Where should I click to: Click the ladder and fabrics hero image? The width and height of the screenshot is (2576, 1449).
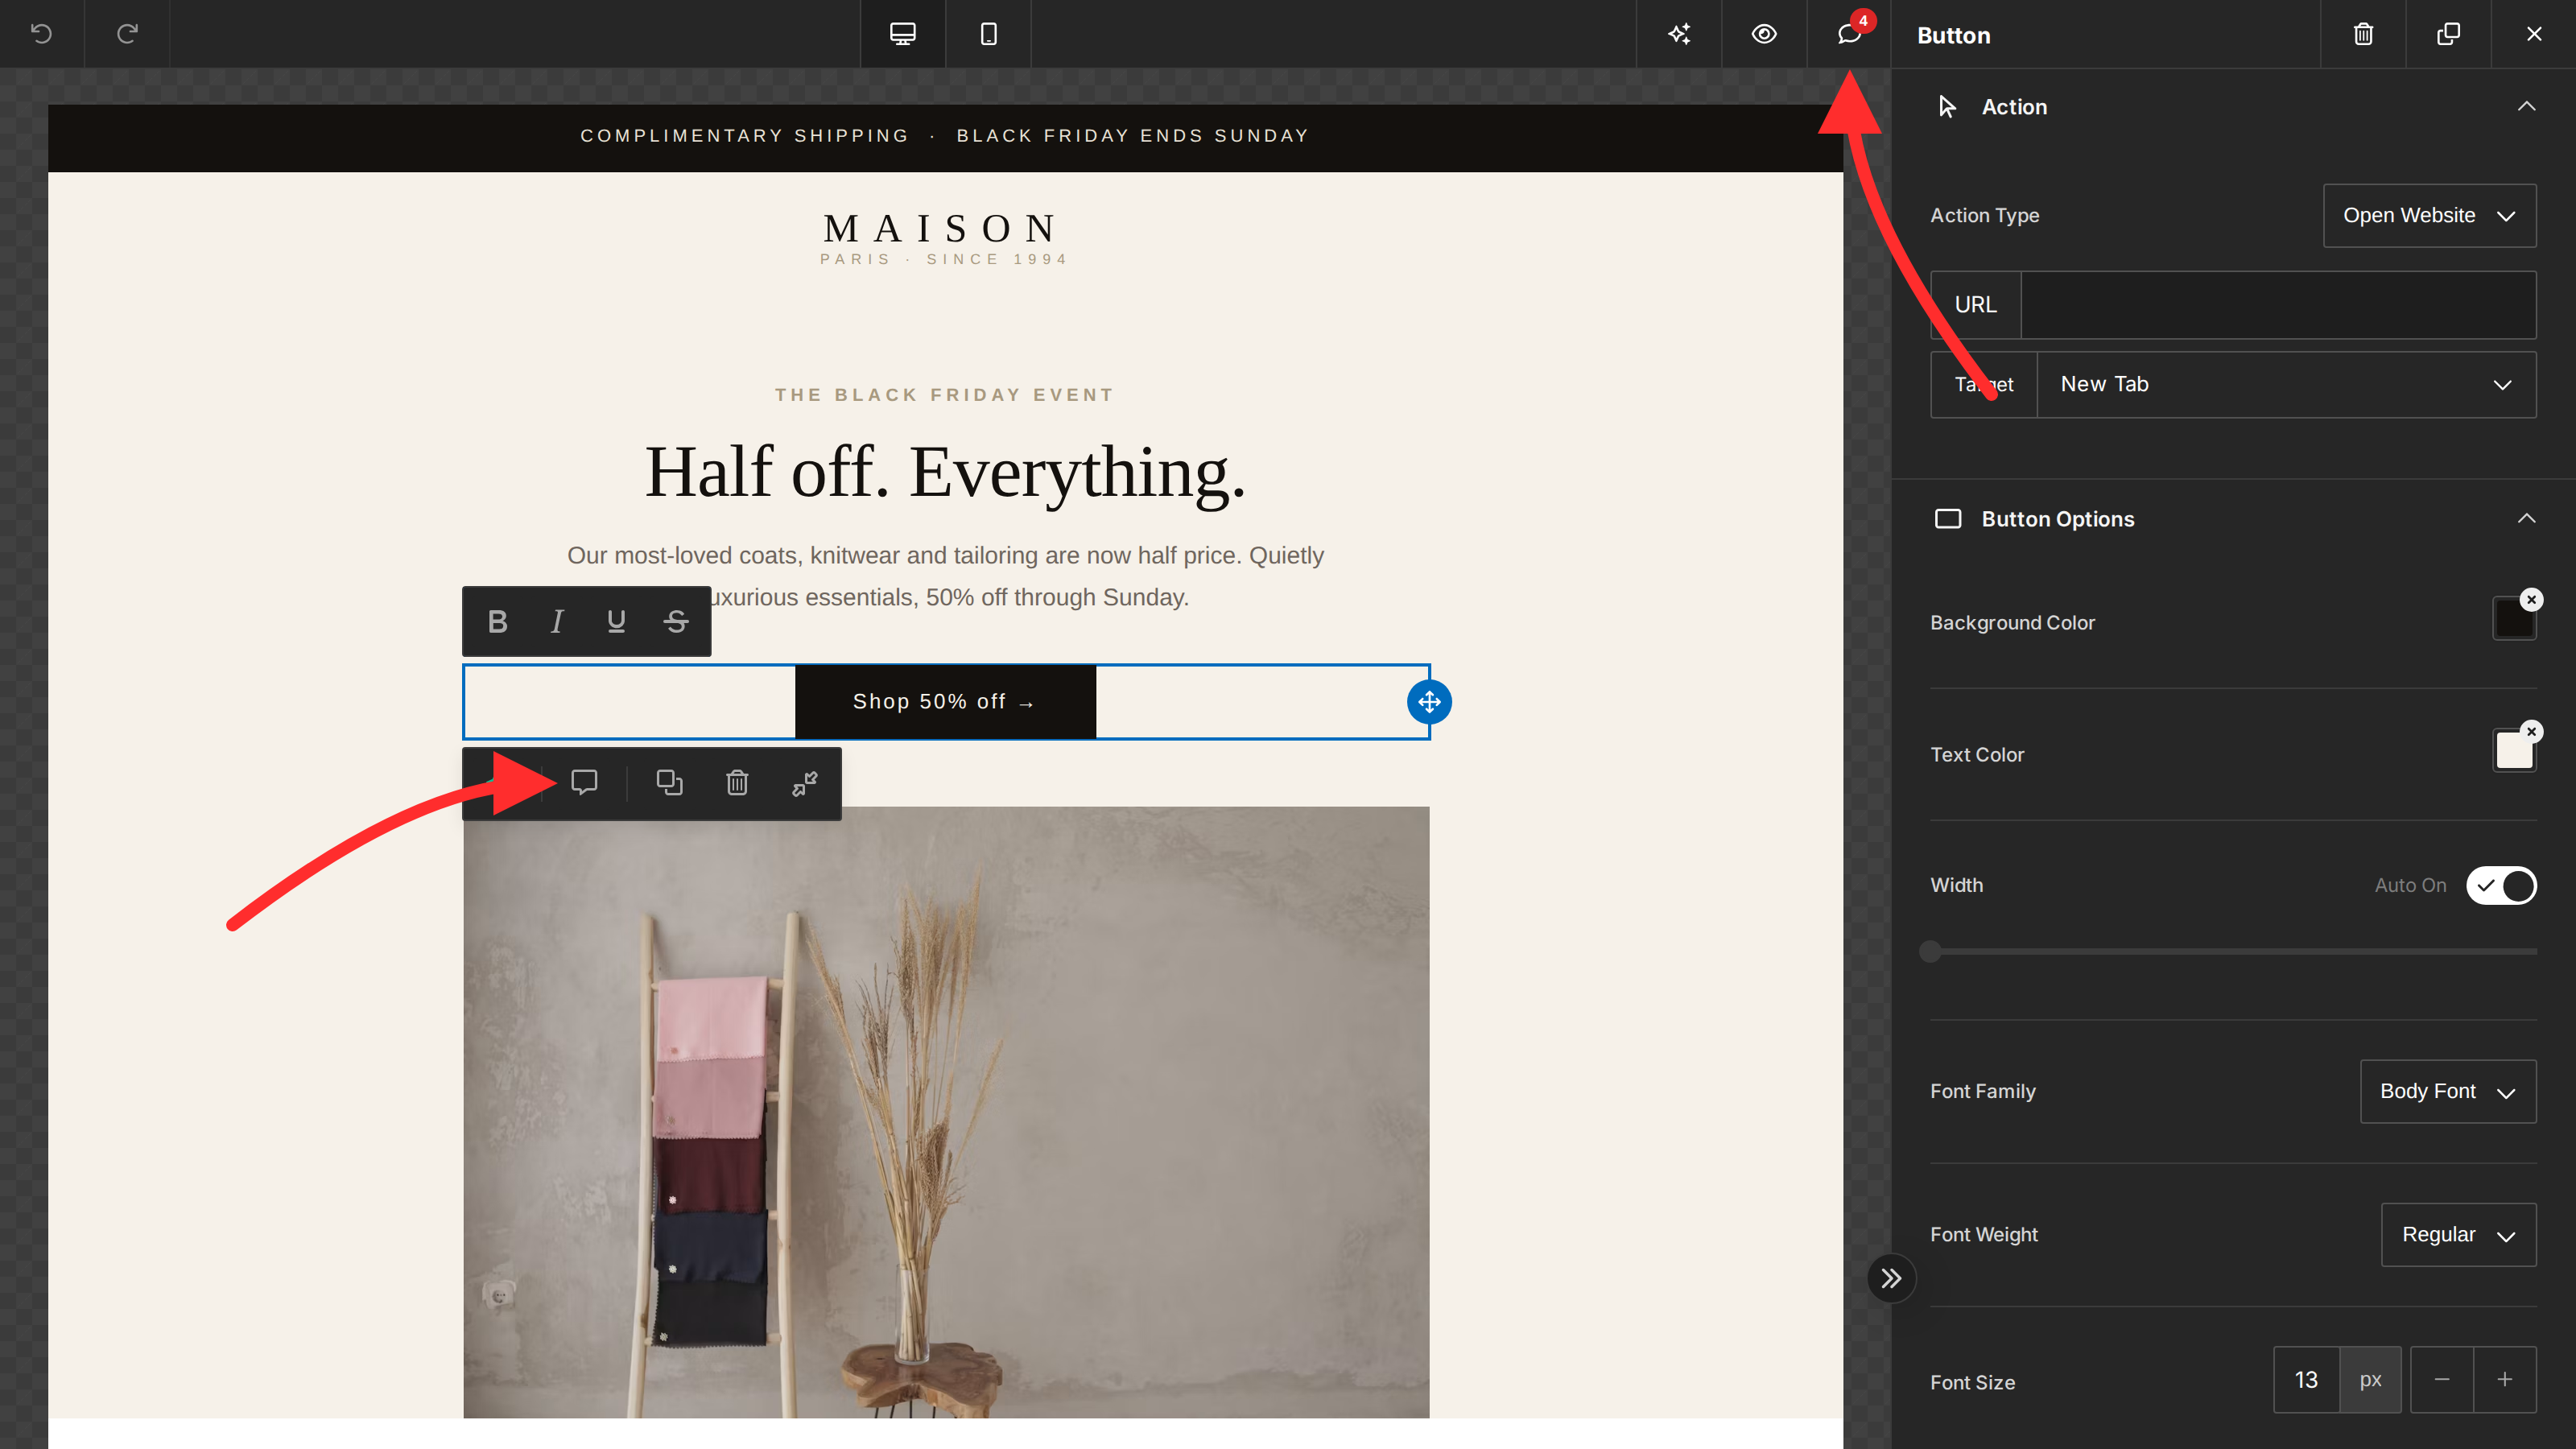946,1112
